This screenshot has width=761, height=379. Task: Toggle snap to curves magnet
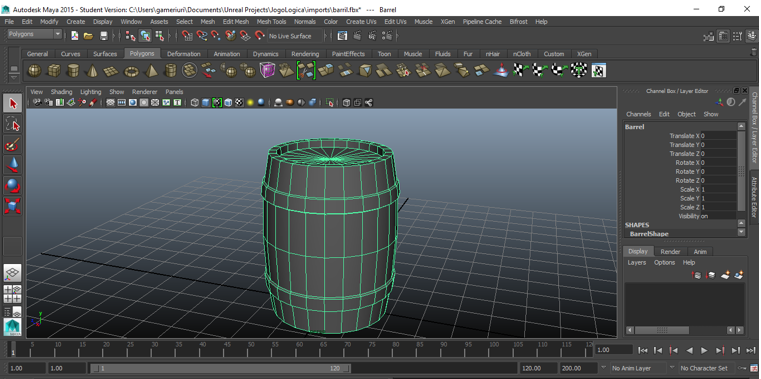click(x=202, y=36)
